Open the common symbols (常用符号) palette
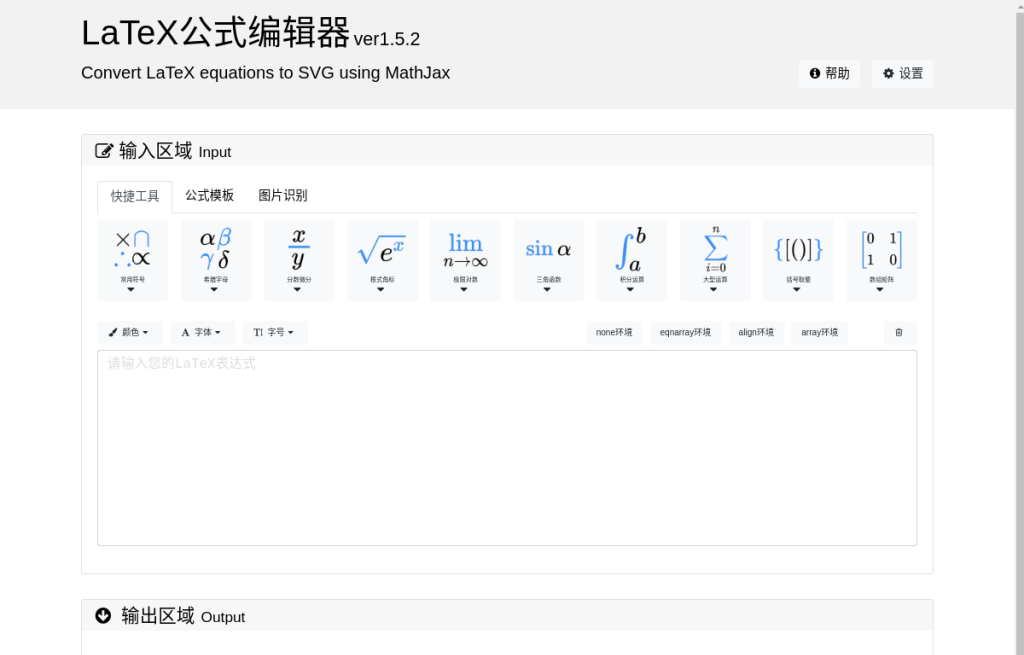The image size is (1024, 655). (132, 260)
